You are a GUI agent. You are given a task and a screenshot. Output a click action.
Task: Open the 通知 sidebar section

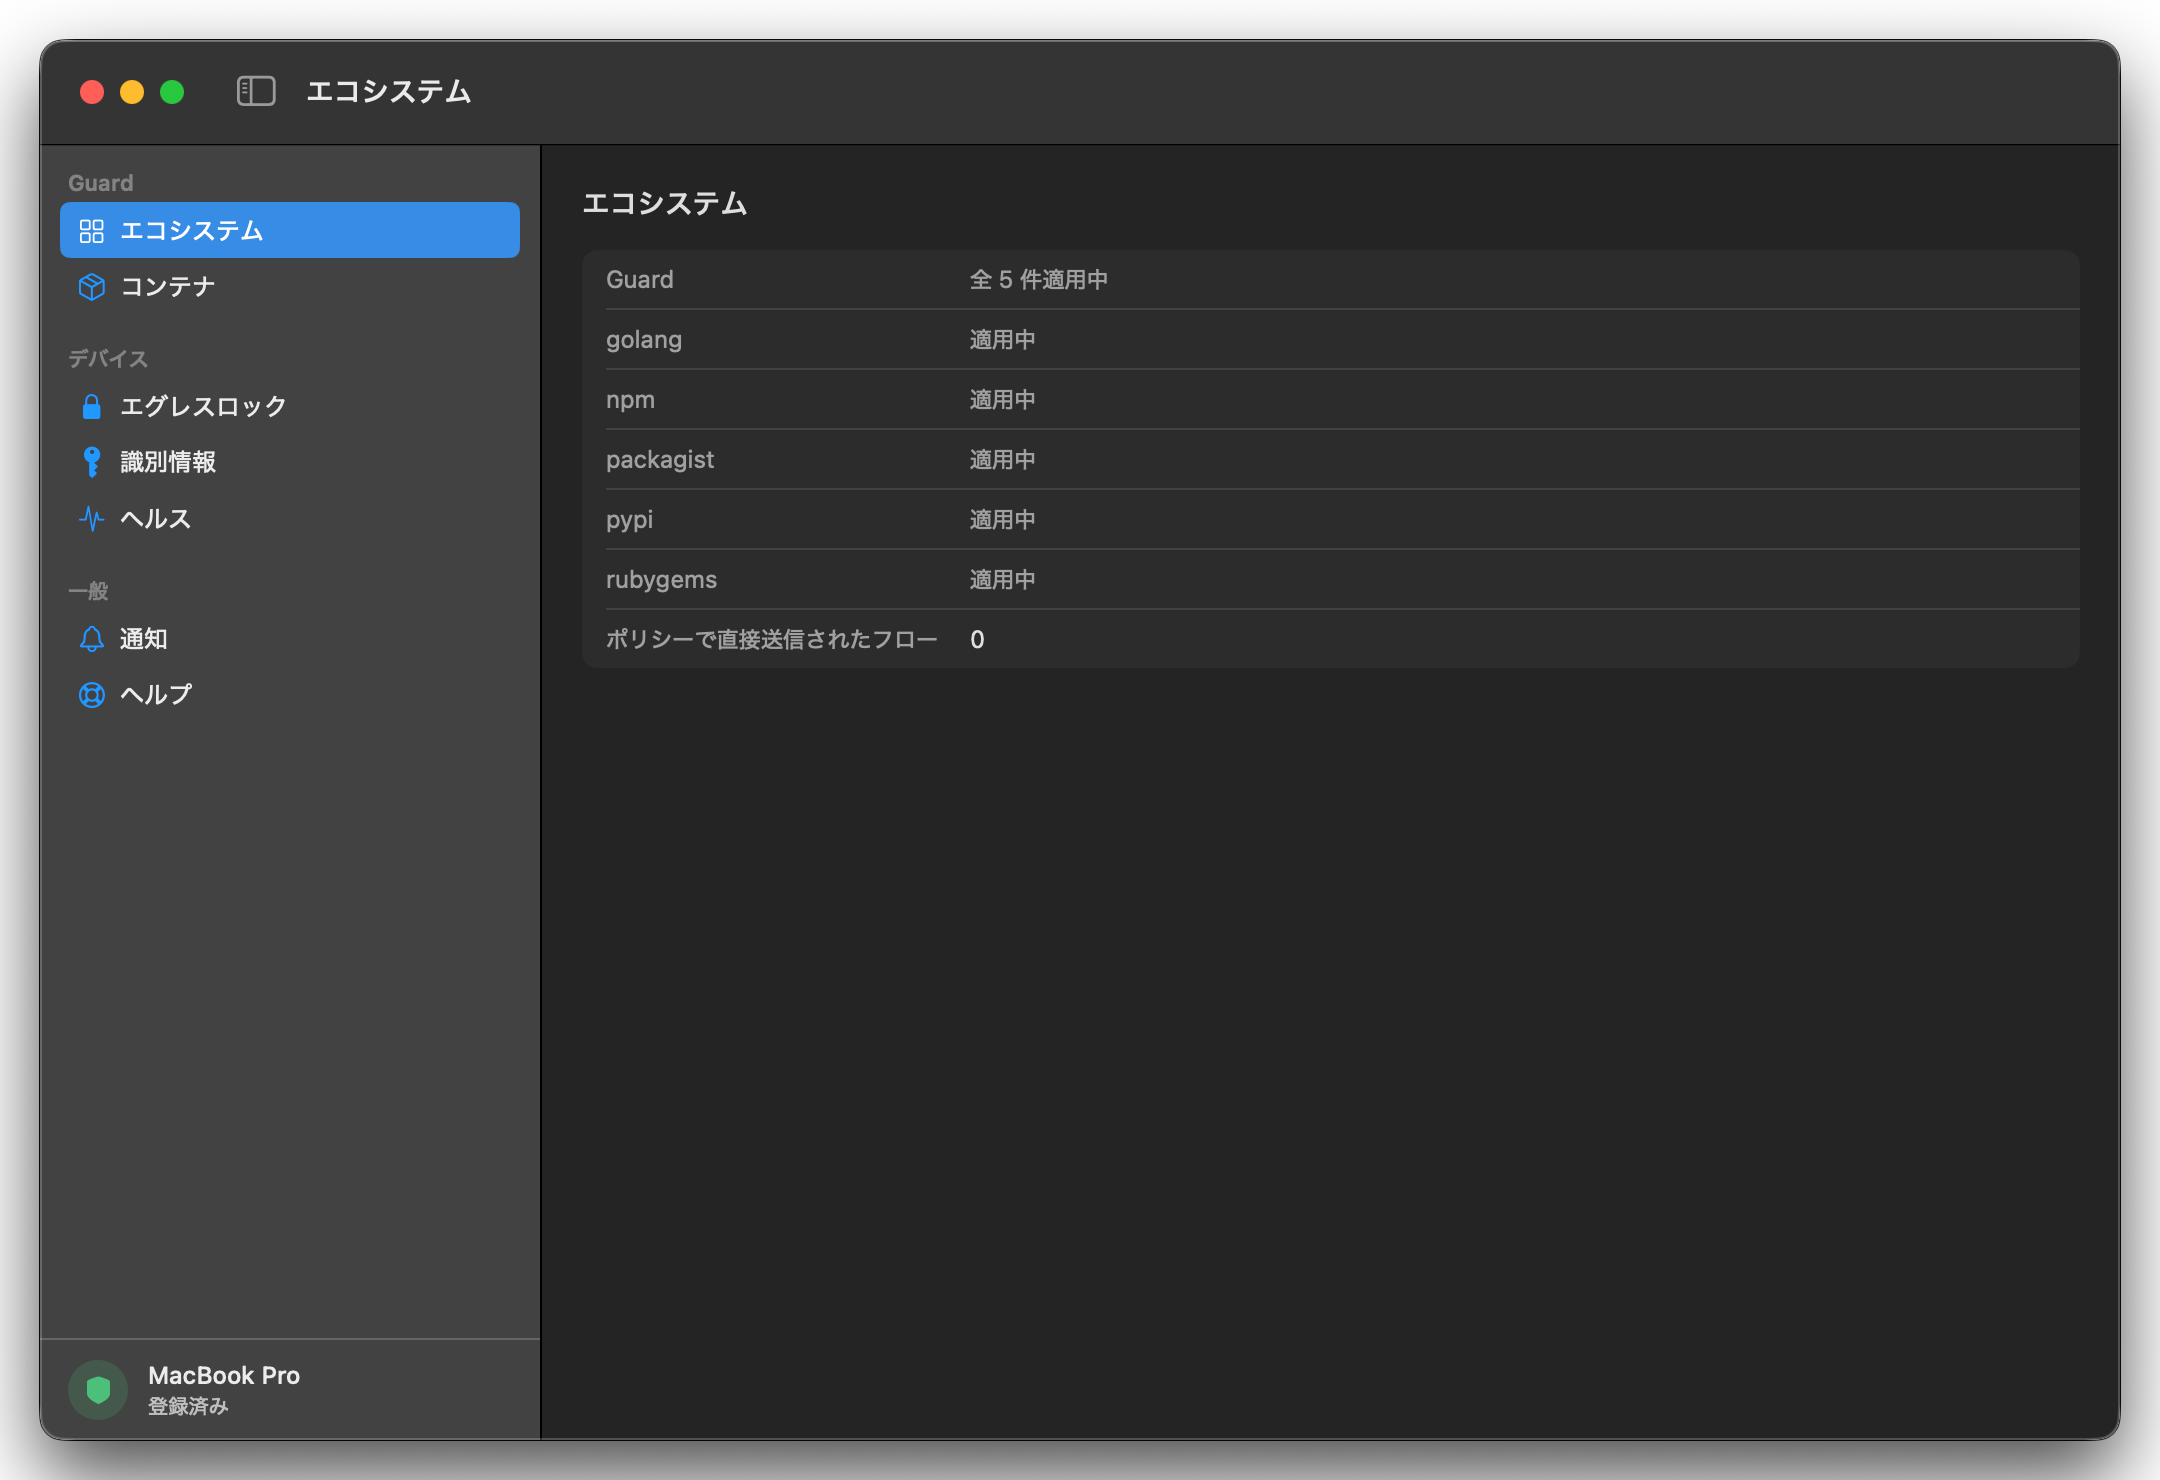290,639
